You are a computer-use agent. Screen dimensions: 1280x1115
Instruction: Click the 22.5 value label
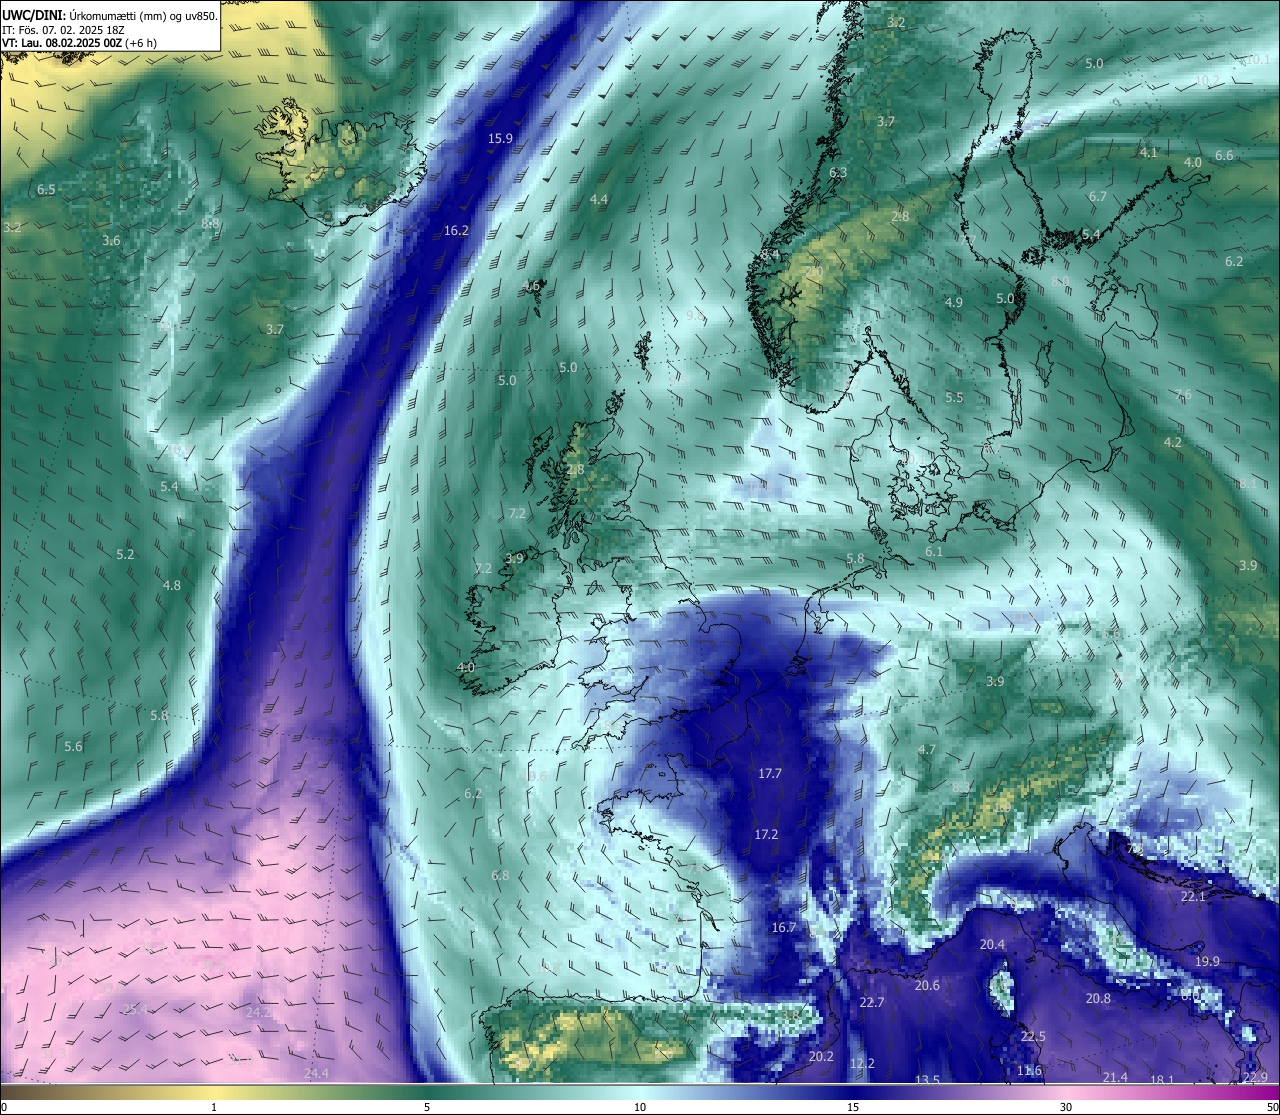1033,1037
